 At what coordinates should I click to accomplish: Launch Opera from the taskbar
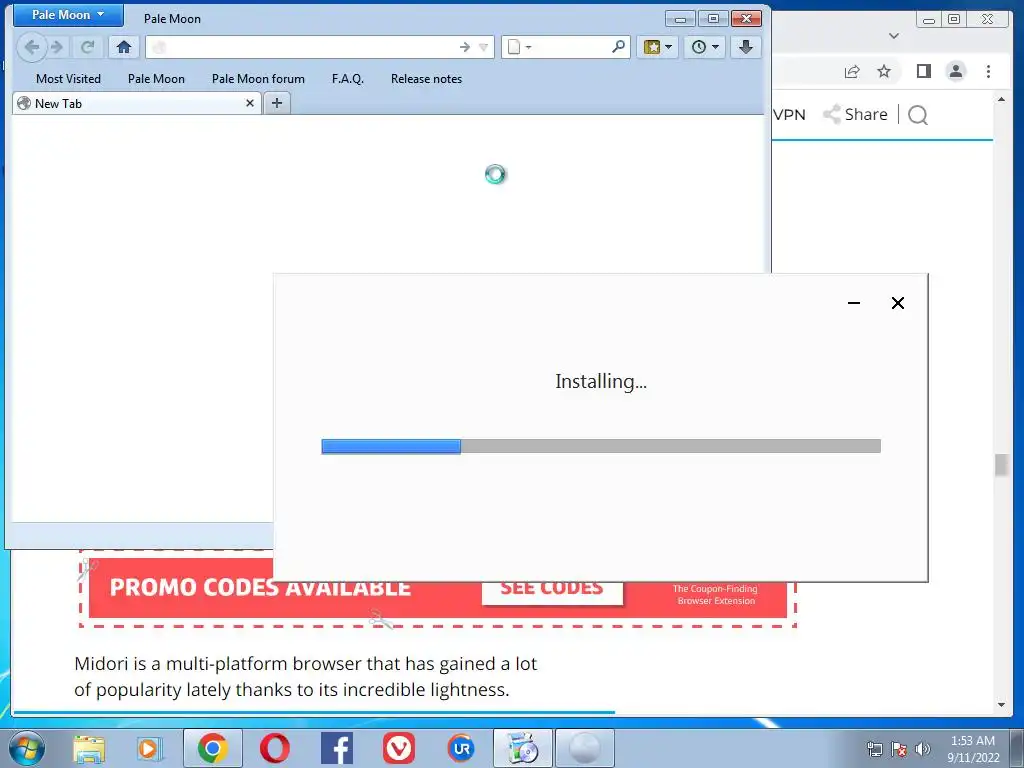tap(275, 748)
